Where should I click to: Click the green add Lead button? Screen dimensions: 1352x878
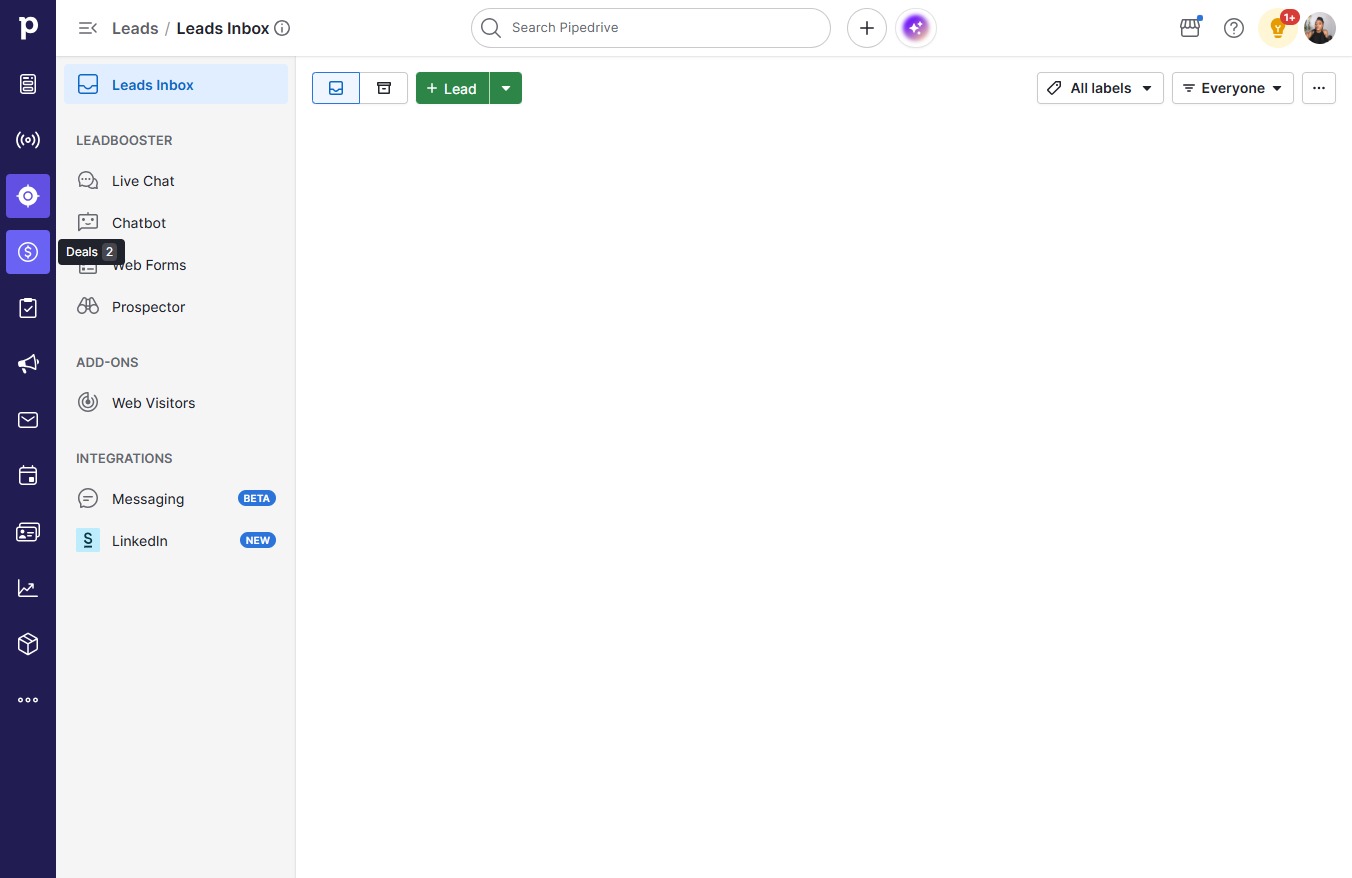452,88
